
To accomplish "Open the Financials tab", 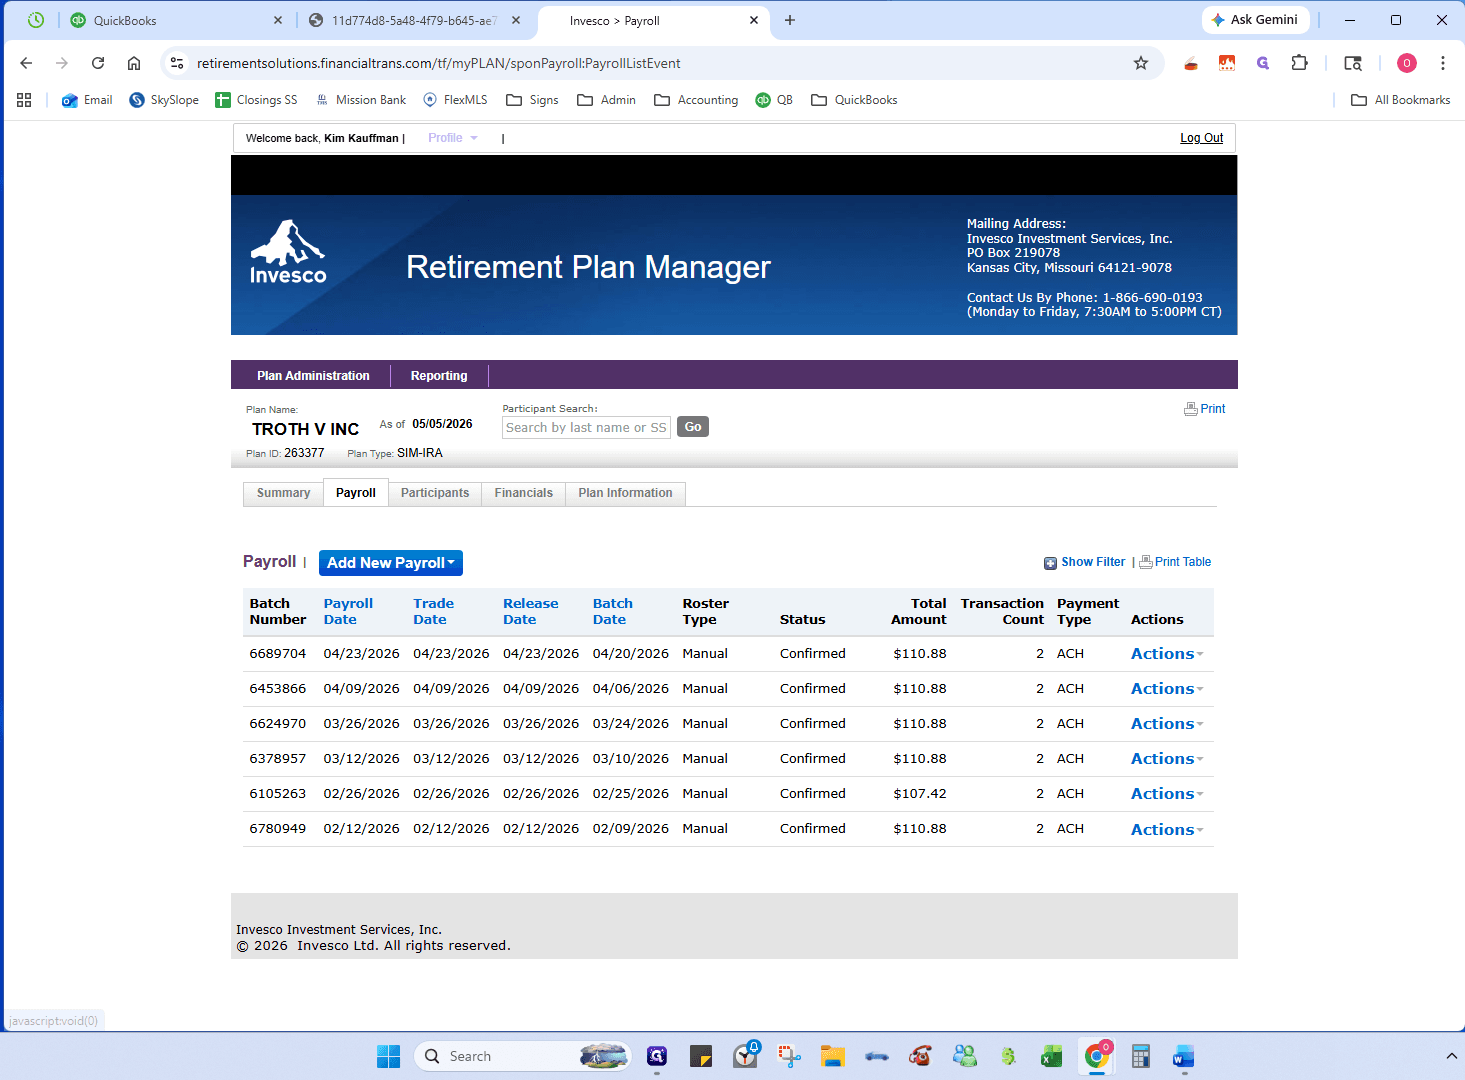I will click(523, 493).
